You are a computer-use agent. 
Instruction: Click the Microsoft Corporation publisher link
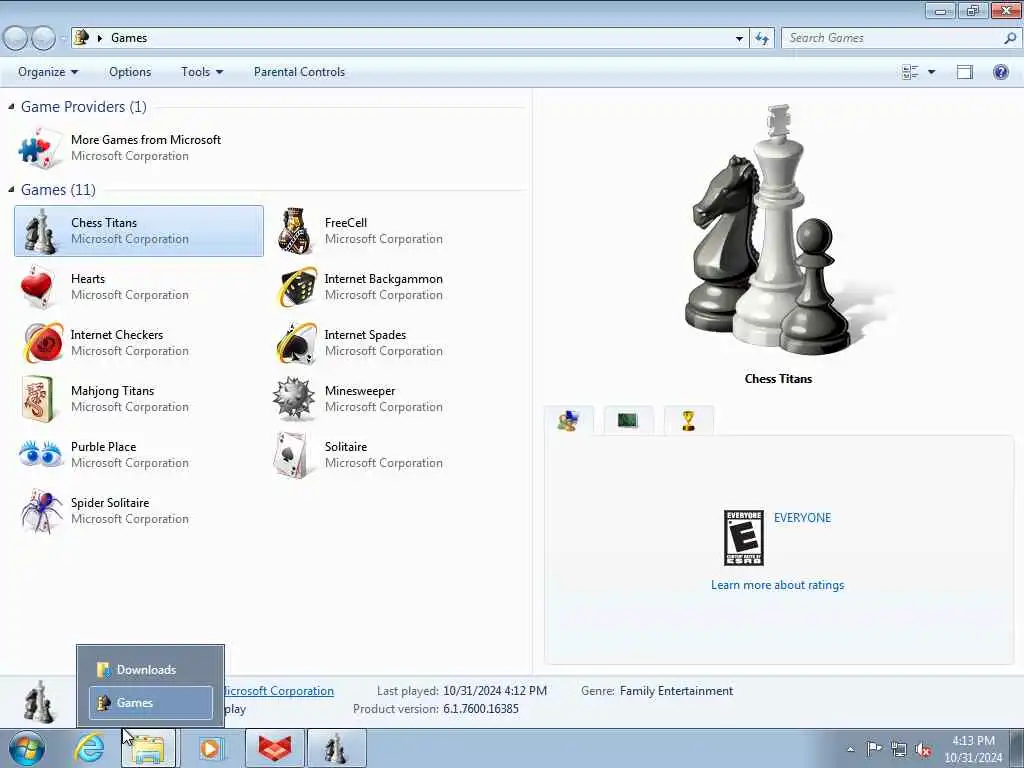[x=279, y=691]
